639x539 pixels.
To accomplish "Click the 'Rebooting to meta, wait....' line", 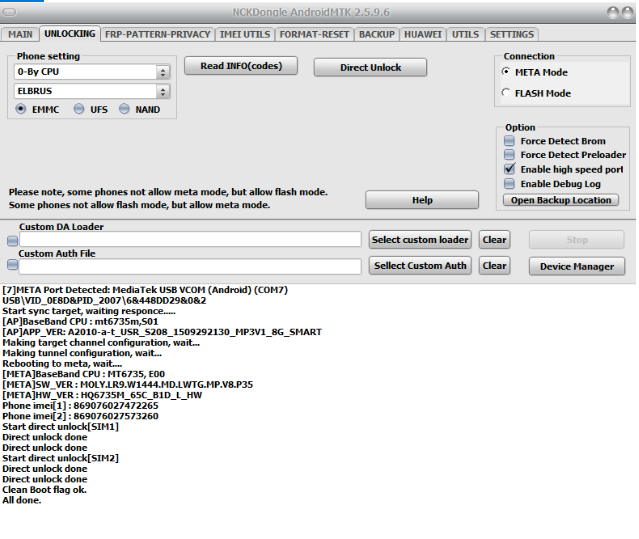I will tap(62, 363).
